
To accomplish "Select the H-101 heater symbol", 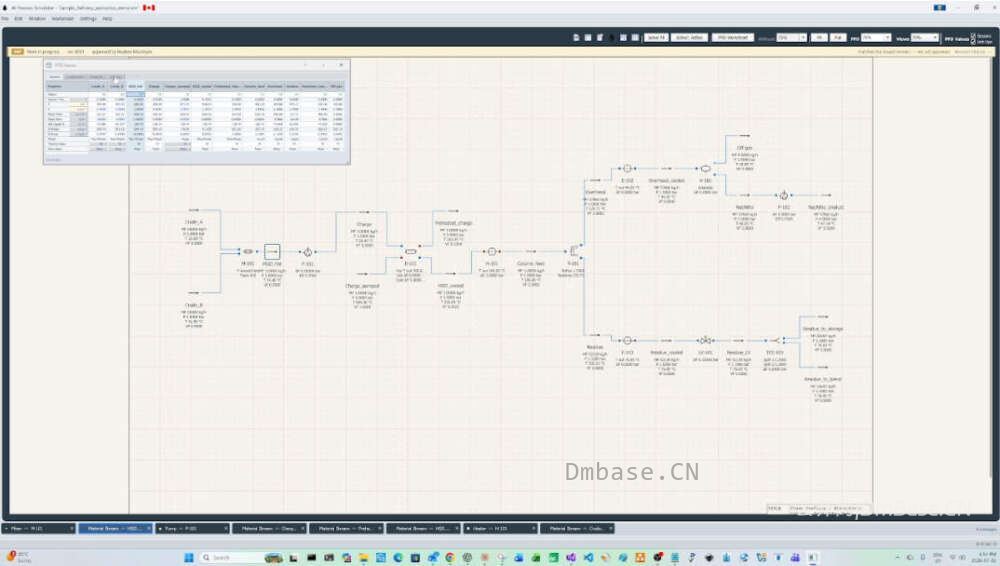I will click(492, 251).
